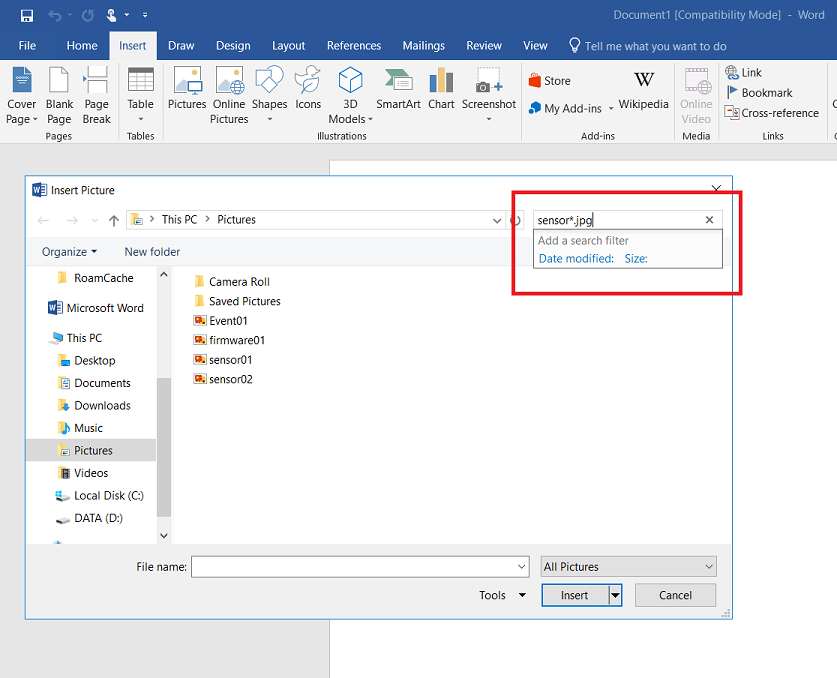
Task: Insert a Bookmark
Action: pos(759,93)
